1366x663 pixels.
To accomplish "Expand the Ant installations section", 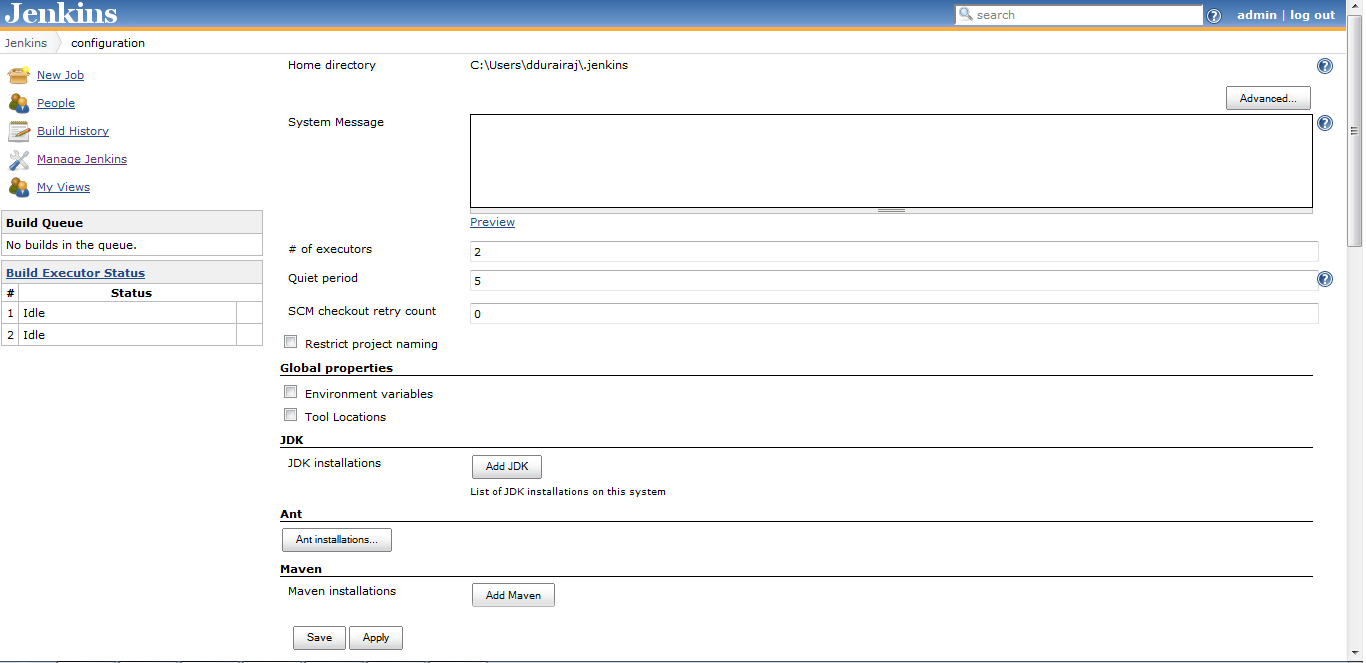I will [x=337, y=540].
